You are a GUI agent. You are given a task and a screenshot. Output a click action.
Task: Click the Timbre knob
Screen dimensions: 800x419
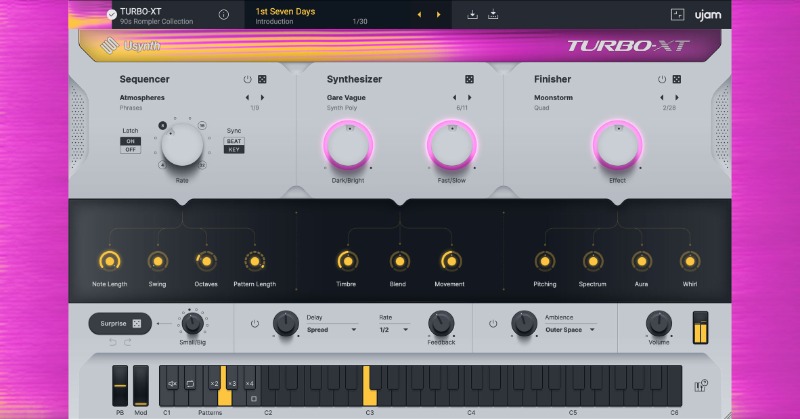(x=347, y=261)
